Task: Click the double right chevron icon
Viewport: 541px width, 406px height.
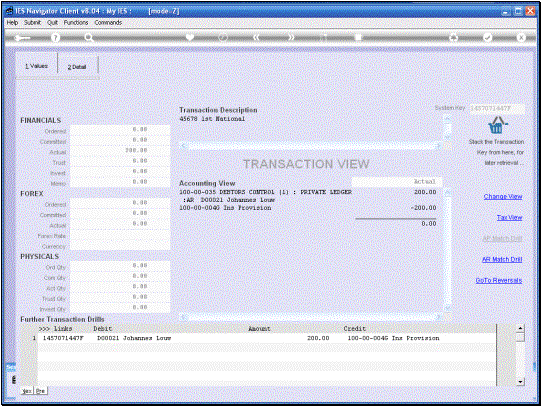Action: click(291, 37)
